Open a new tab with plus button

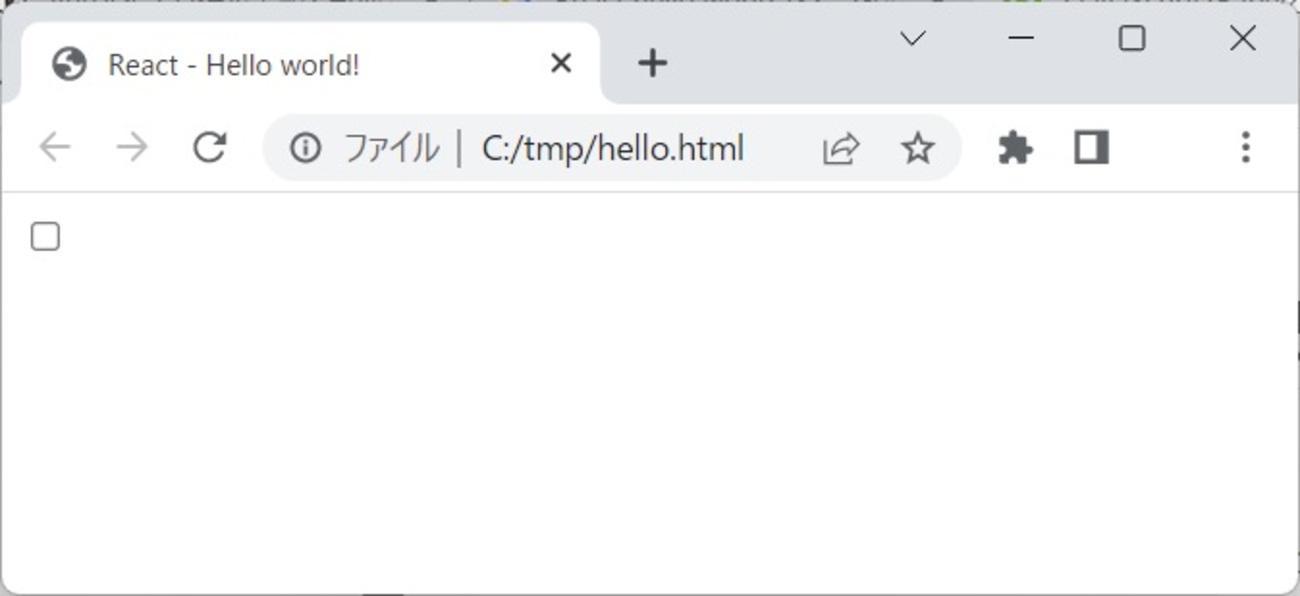point(652,64)
